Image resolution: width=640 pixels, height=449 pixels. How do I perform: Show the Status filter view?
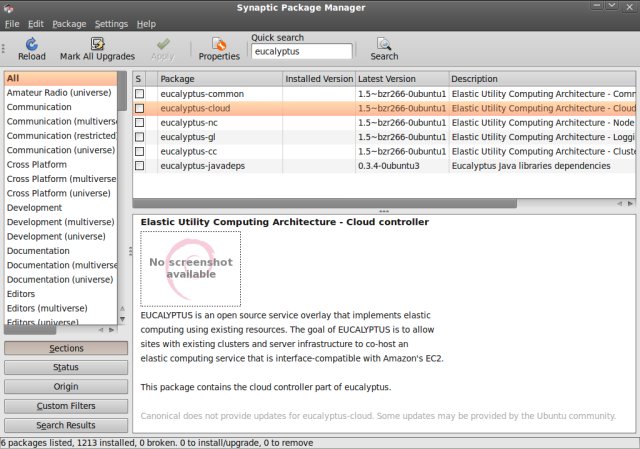pyautogui.click(x=66, y=367)
